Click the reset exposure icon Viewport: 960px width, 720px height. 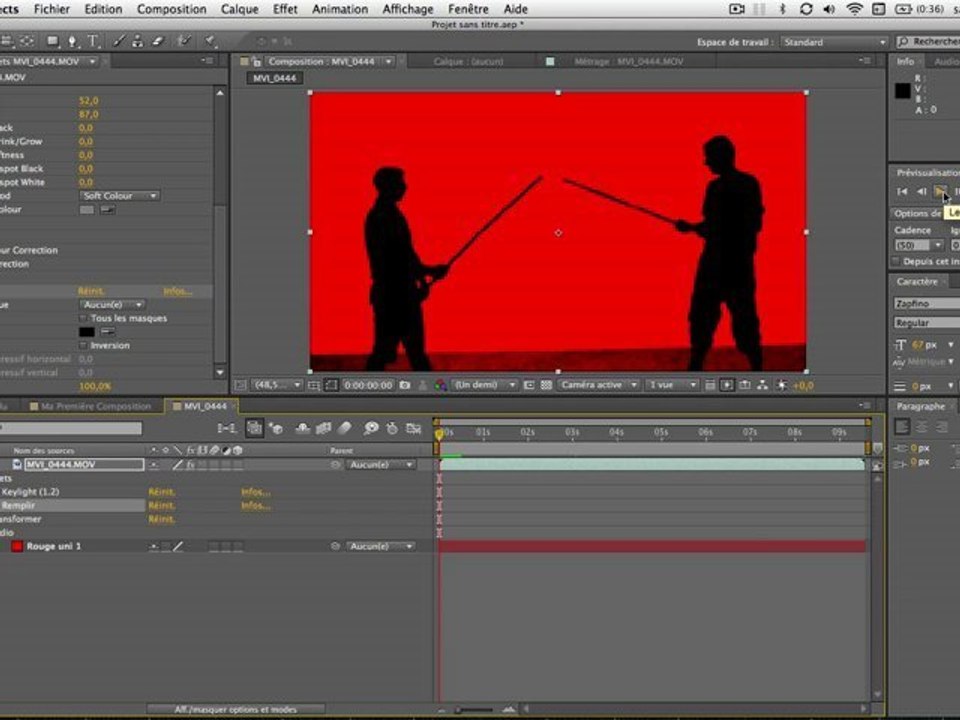tap(782, 385)
